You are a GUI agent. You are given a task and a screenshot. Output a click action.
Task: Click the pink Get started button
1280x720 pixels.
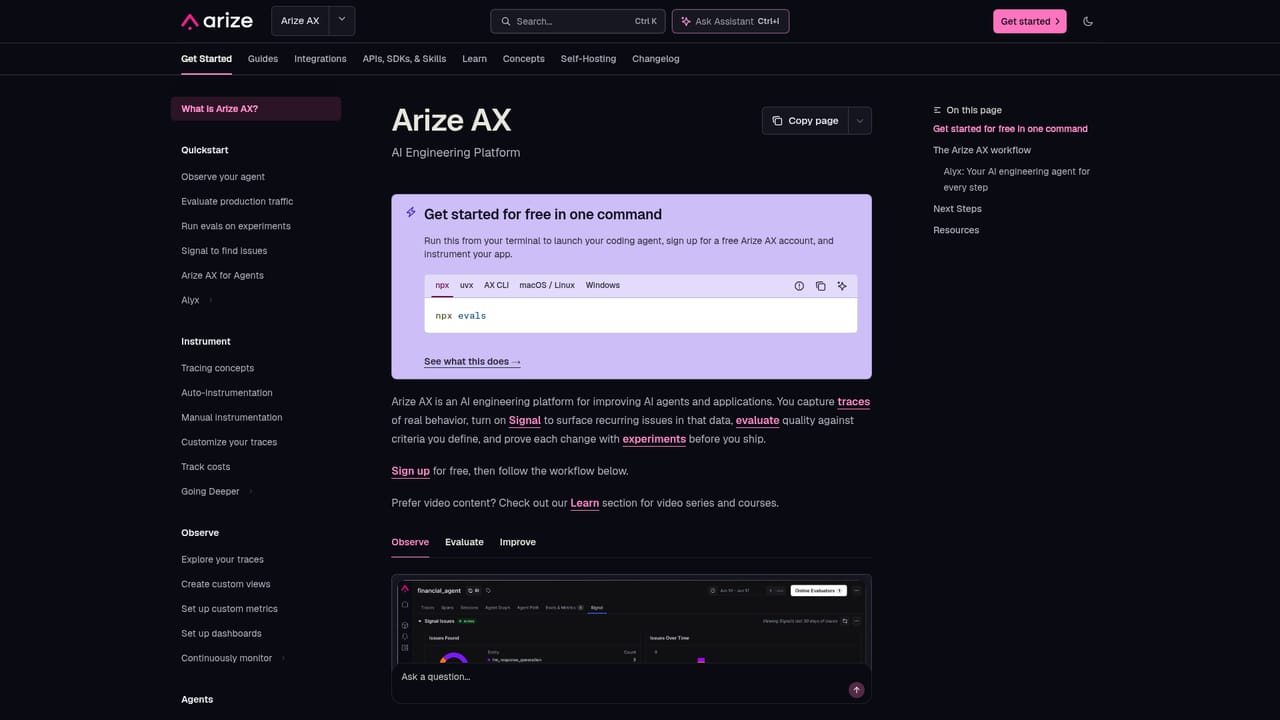click(x=1030, y=21)
